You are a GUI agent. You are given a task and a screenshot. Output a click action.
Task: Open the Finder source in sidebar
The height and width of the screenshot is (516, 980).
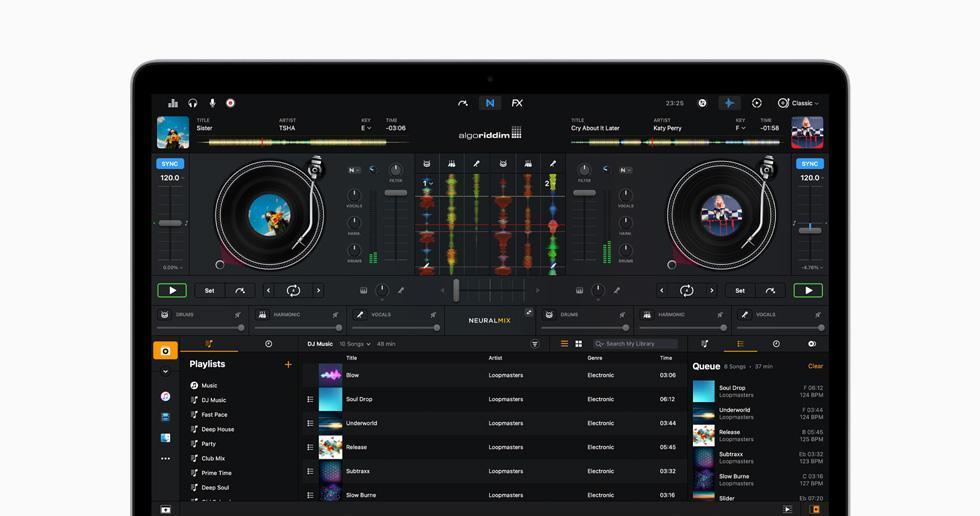pyautogui.click(x=166, y=438)
